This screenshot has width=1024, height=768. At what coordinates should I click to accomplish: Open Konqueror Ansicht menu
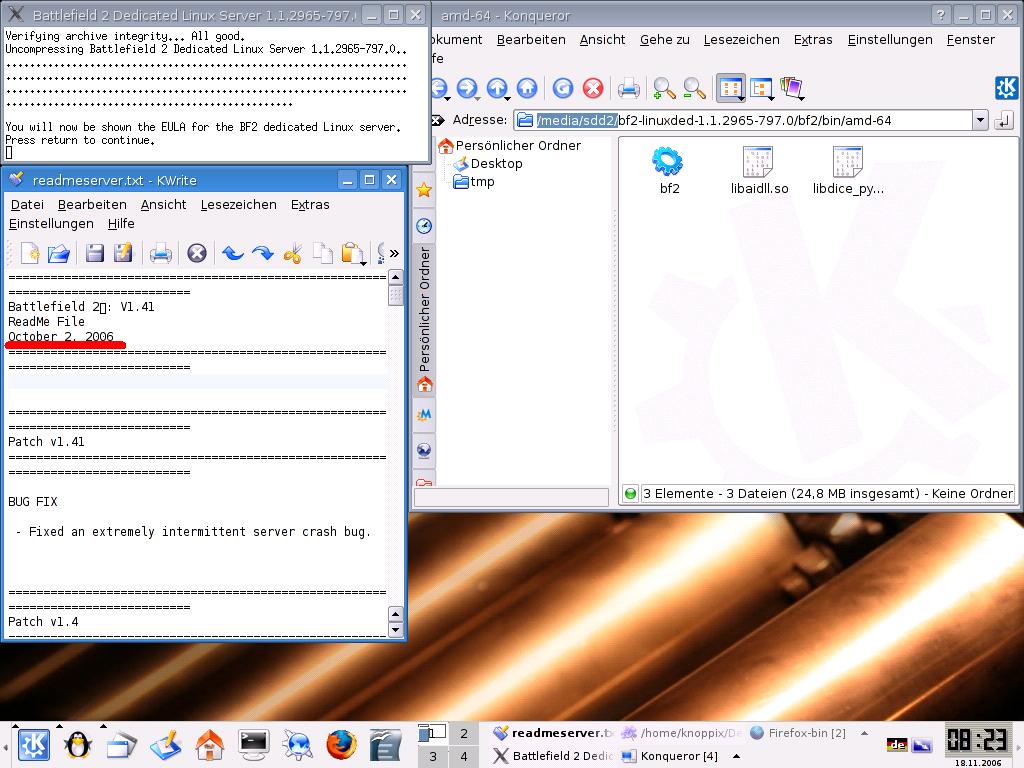(602, 39)
